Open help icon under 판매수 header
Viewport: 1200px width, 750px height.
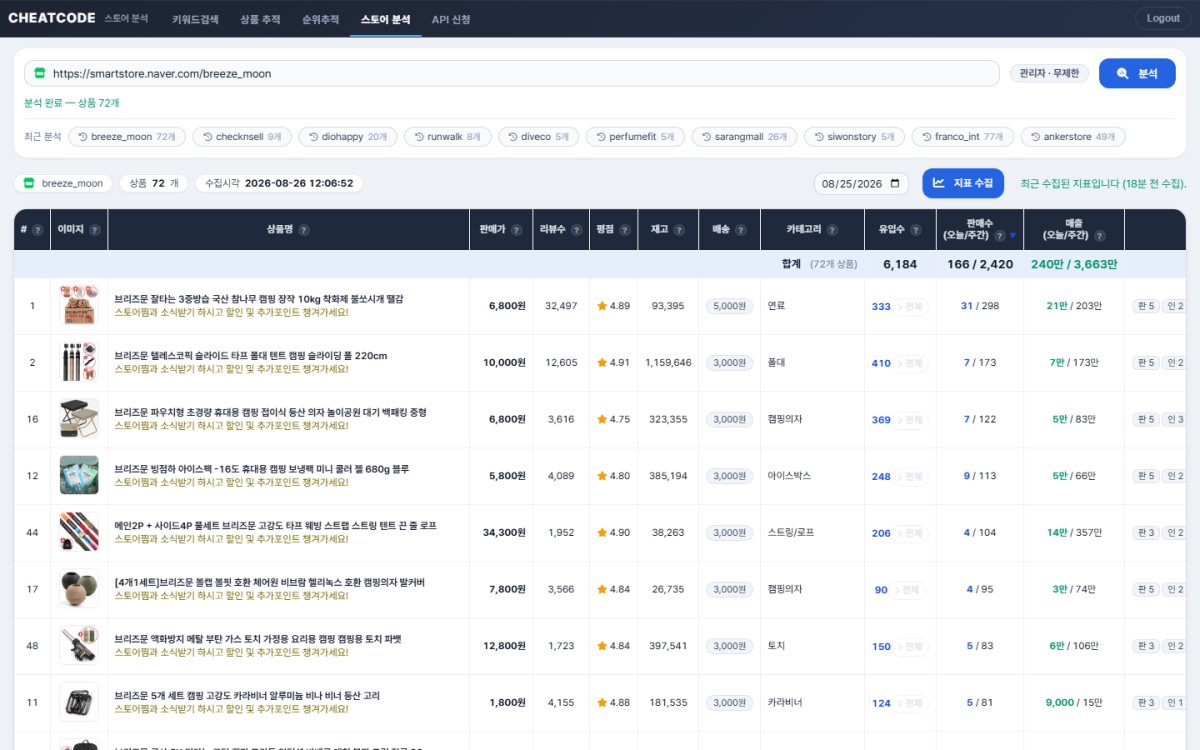[x=1000, y=236]
